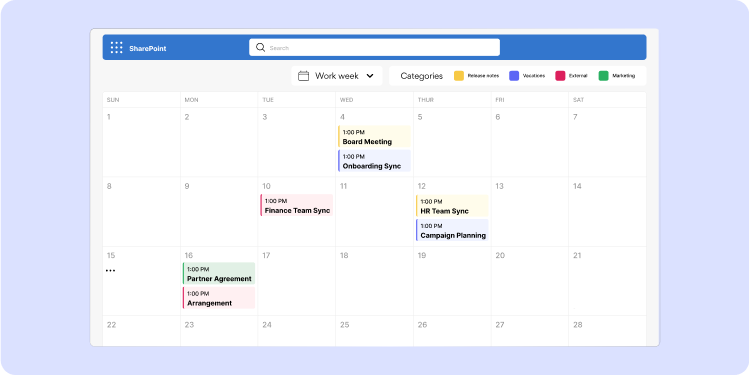Click the MON column header

tap(192, 100)
